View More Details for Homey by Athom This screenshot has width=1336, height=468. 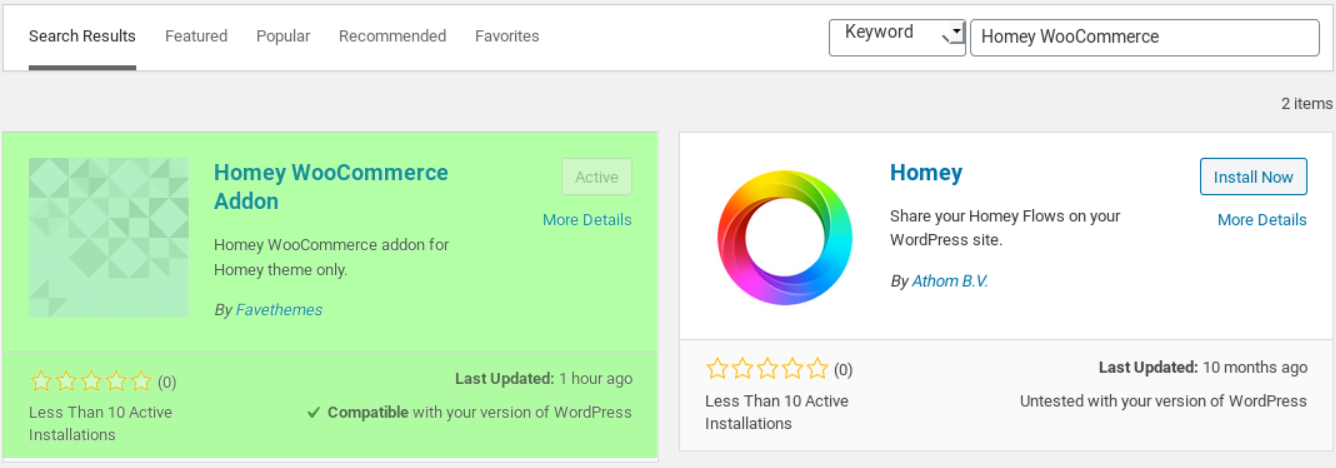coord(1262,220)
